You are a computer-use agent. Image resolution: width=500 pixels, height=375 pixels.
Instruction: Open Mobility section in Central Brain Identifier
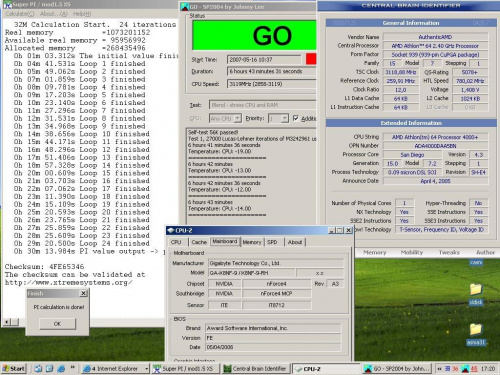412,253
